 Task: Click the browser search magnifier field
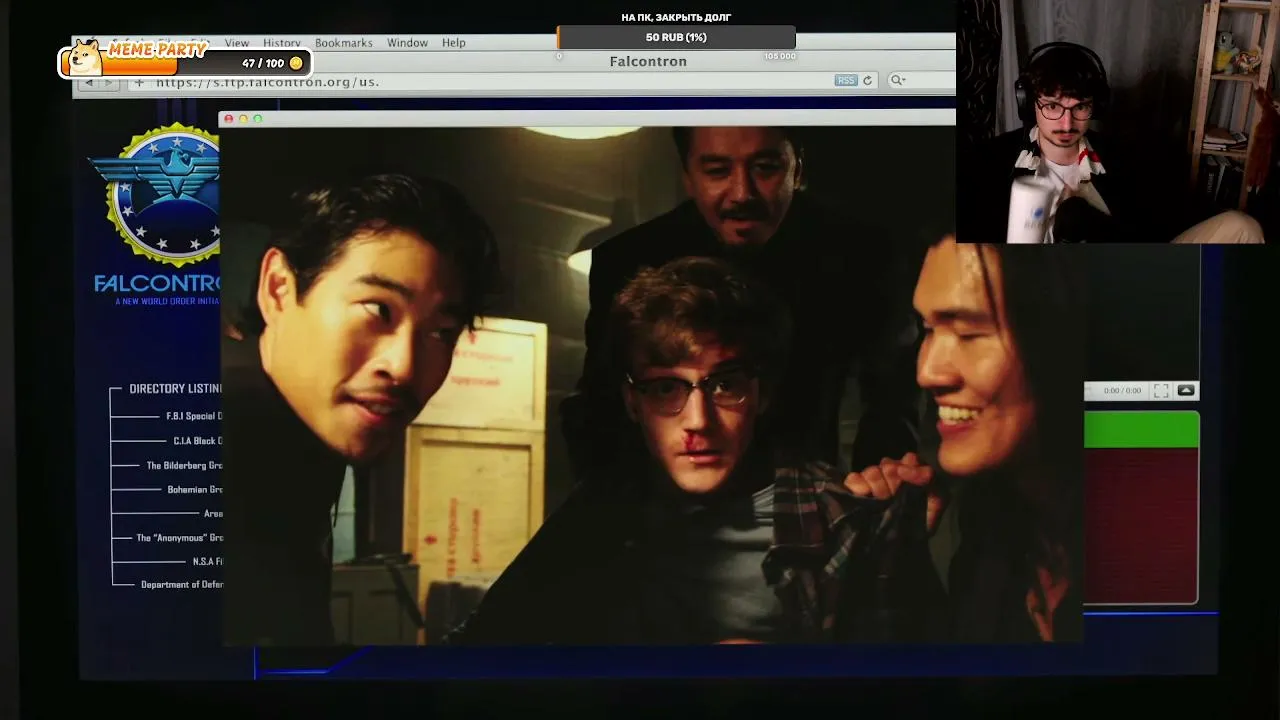tap(920, 80)
